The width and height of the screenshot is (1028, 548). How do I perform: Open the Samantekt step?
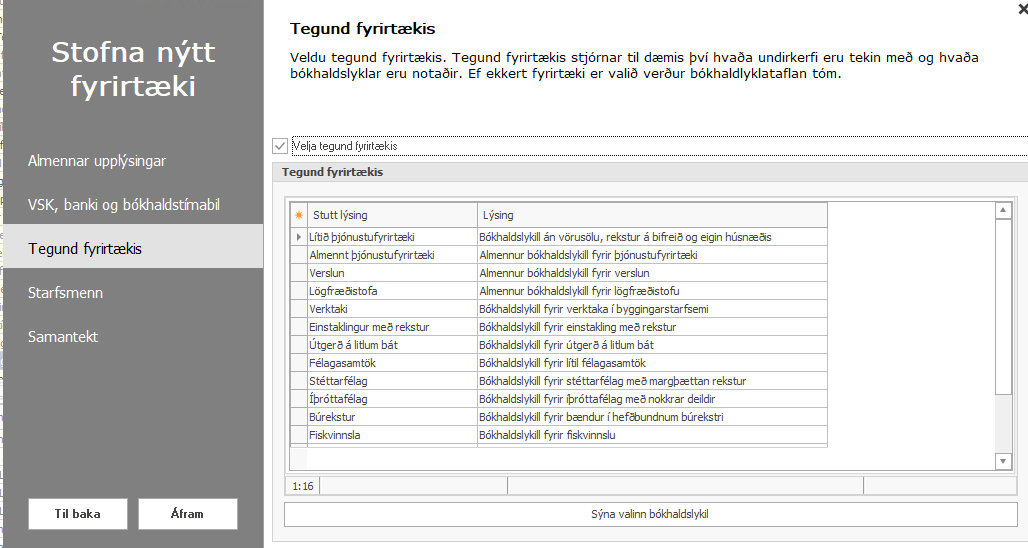point(63,337)
